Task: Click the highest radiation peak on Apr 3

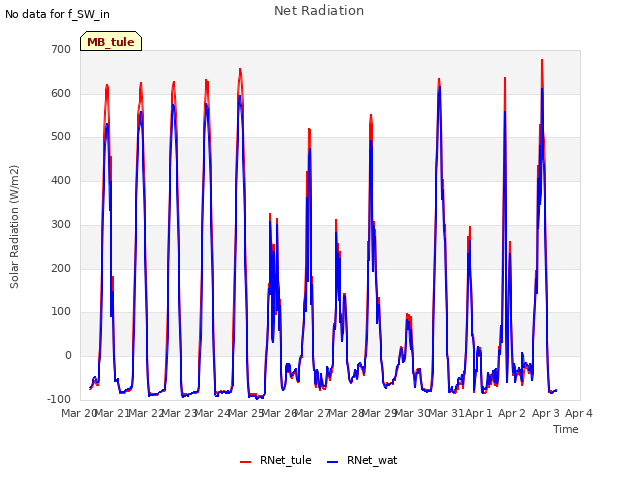Action: click(x=542, y=60)
